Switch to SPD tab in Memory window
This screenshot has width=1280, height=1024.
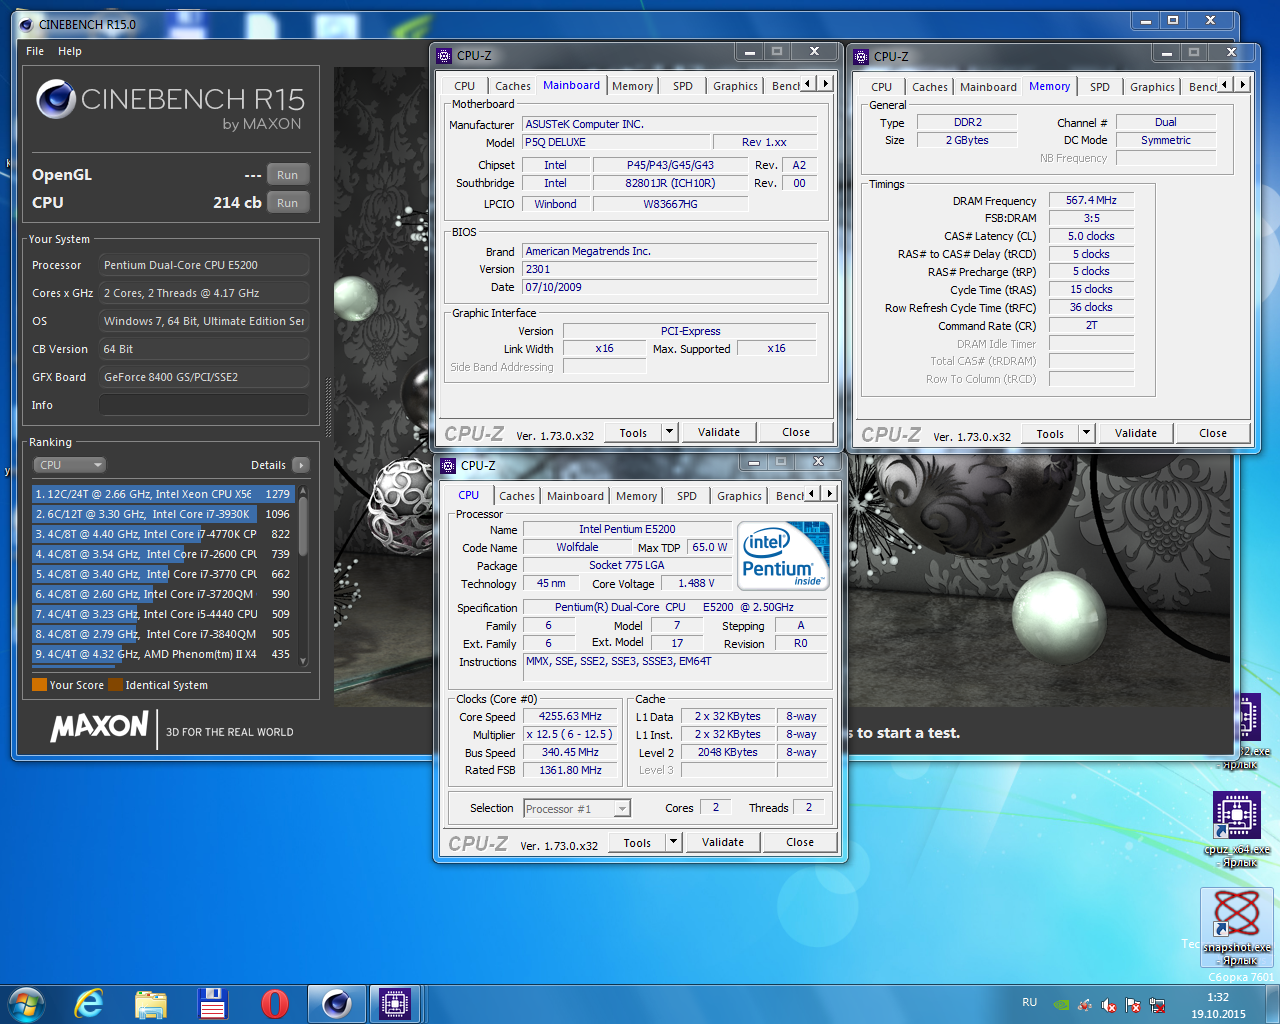tap(1100, 87)
